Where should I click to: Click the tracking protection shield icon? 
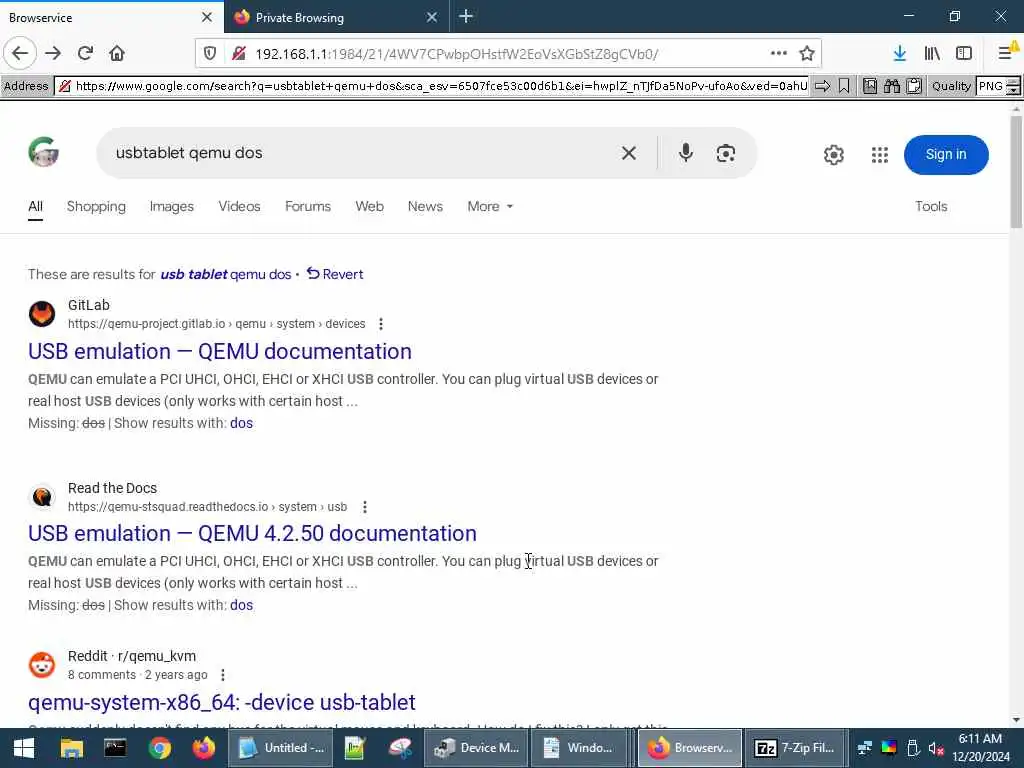coord(210,54)
